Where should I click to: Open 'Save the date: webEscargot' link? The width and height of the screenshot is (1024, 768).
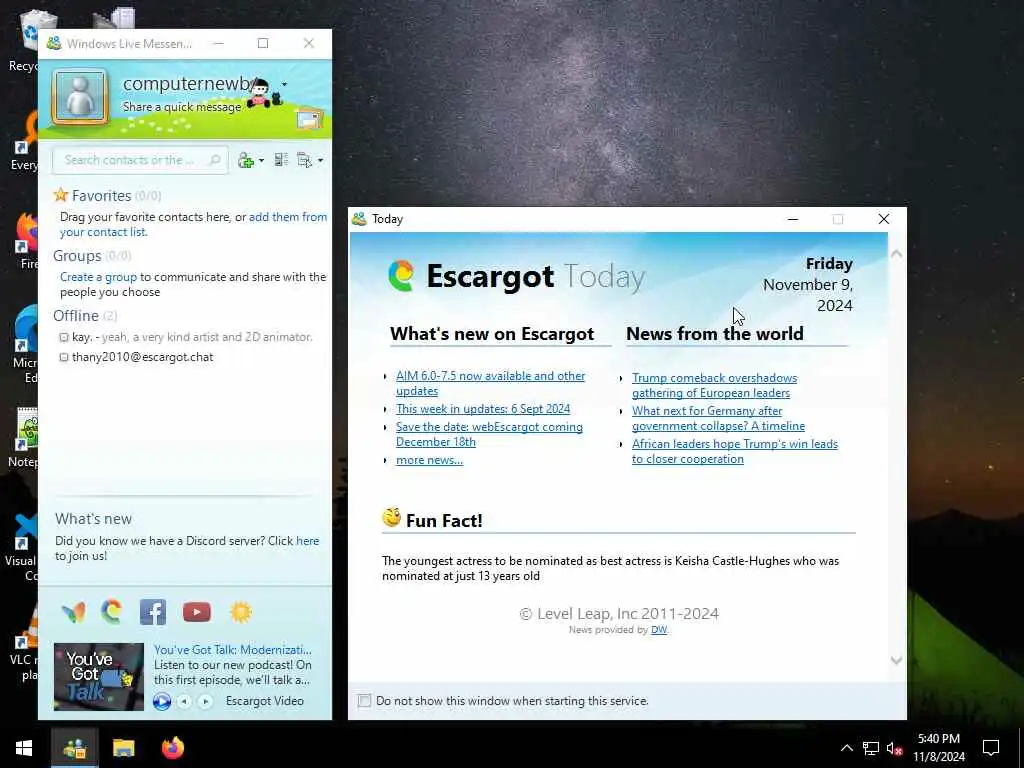(x=489, y=434)
